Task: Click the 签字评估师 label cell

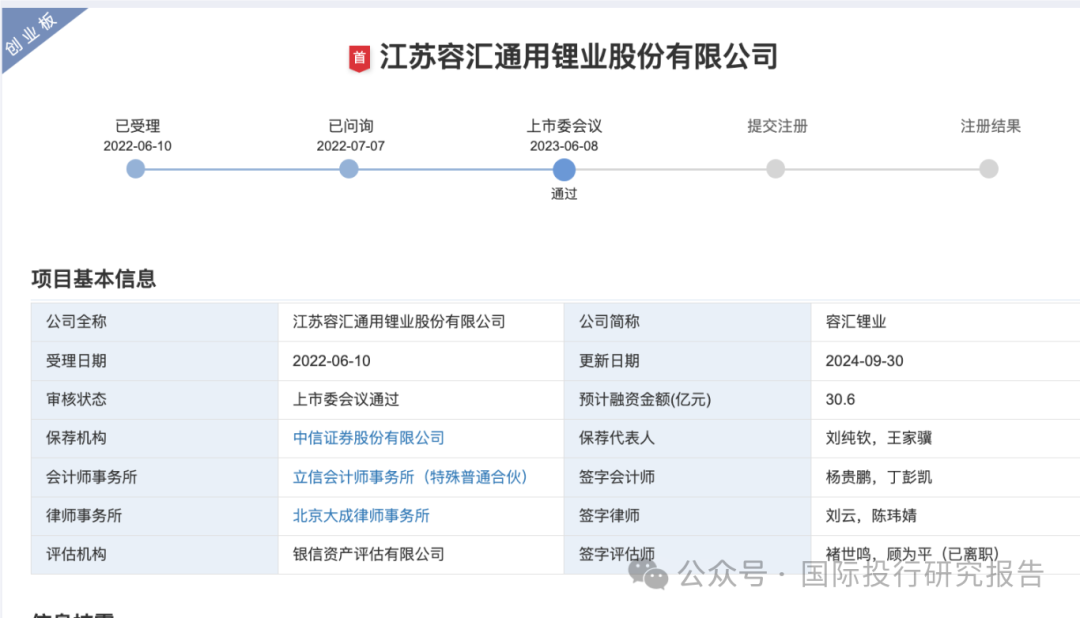Action: click(x=687, y=555)
